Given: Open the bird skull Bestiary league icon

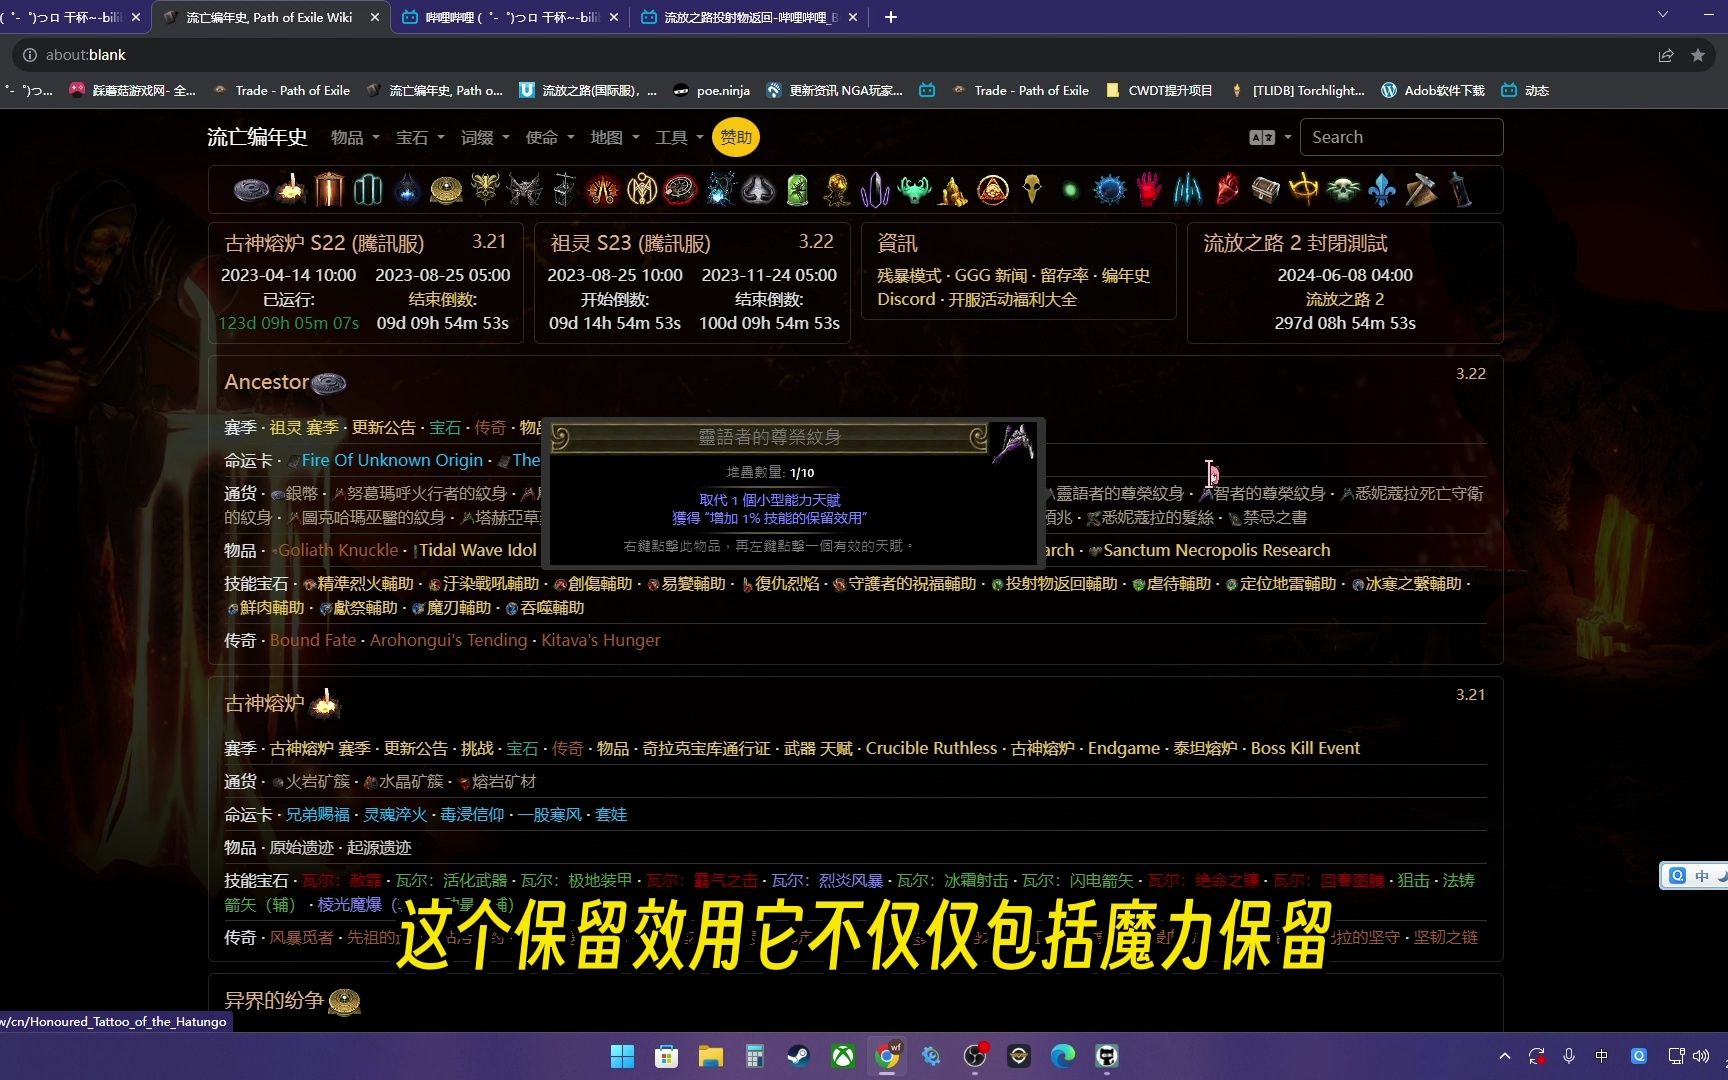Looking at the screenshot, I should [1032, 189].
